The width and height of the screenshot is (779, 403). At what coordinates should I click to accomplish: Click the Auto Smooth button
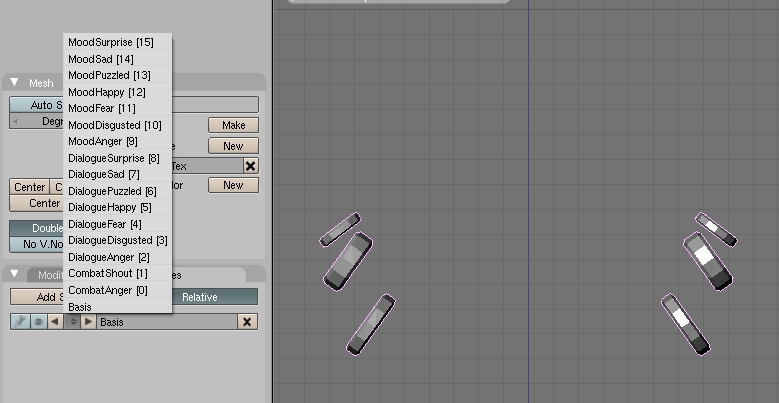(36, 105)
